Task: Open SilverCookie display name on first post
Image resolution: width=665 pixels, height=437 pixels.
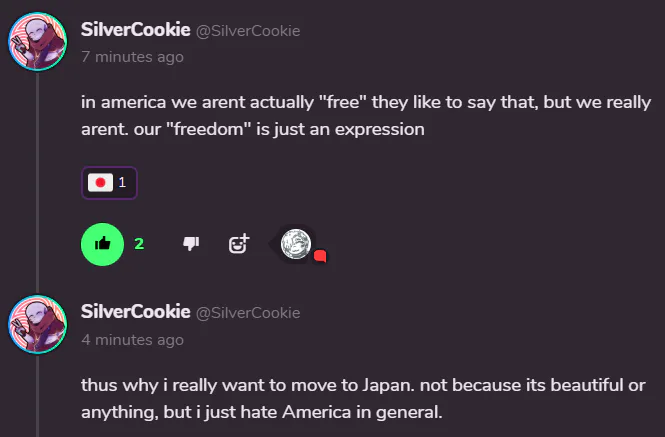Action: 135,30
